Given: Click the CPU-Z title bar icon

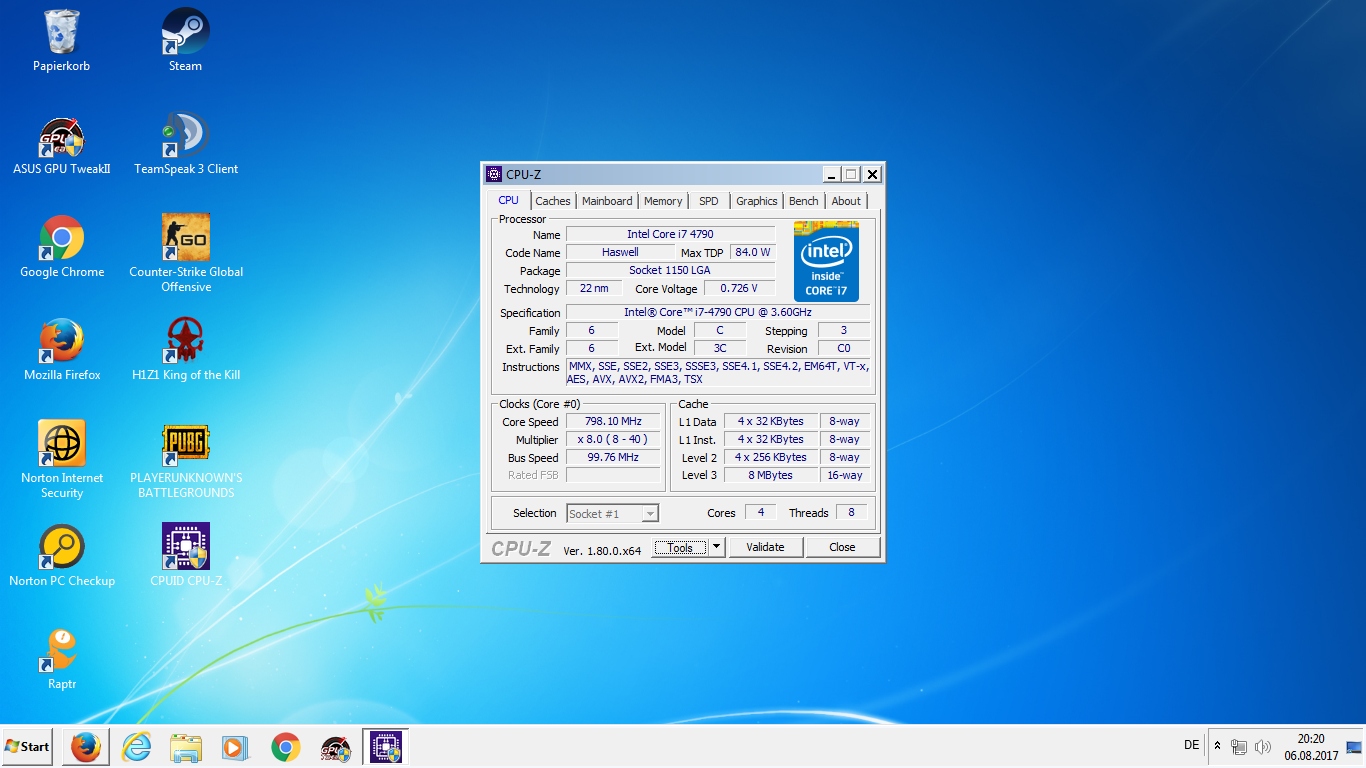Looking at the screenshot, I should [x=493, y=174].
